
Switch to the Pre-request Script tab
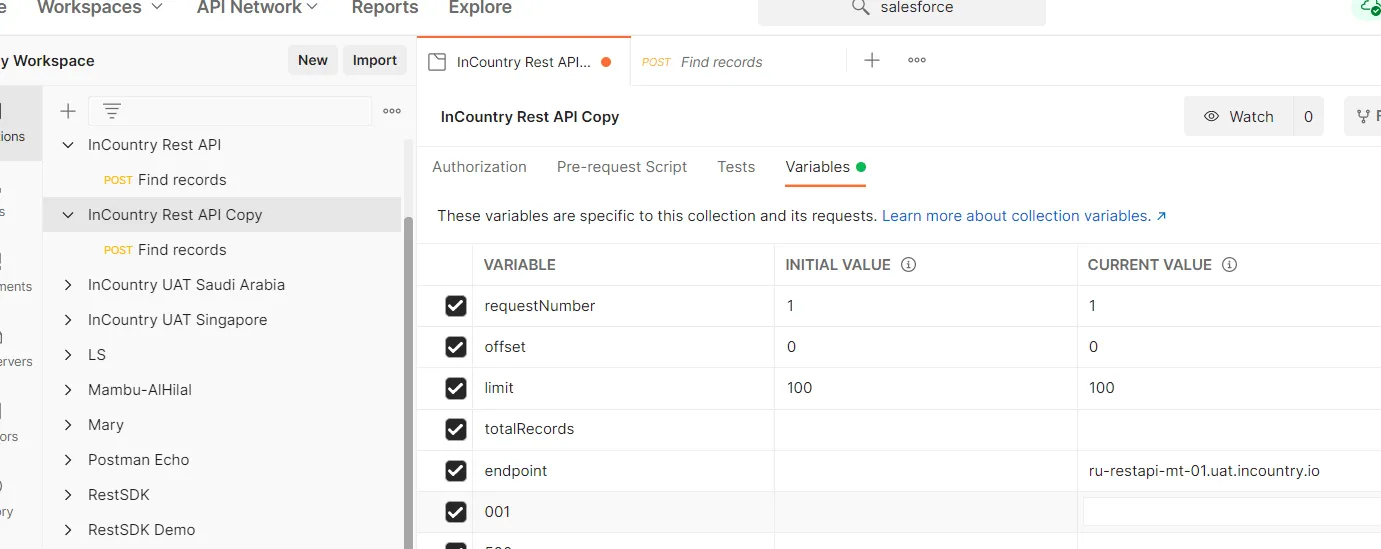[x=622, y=167]
